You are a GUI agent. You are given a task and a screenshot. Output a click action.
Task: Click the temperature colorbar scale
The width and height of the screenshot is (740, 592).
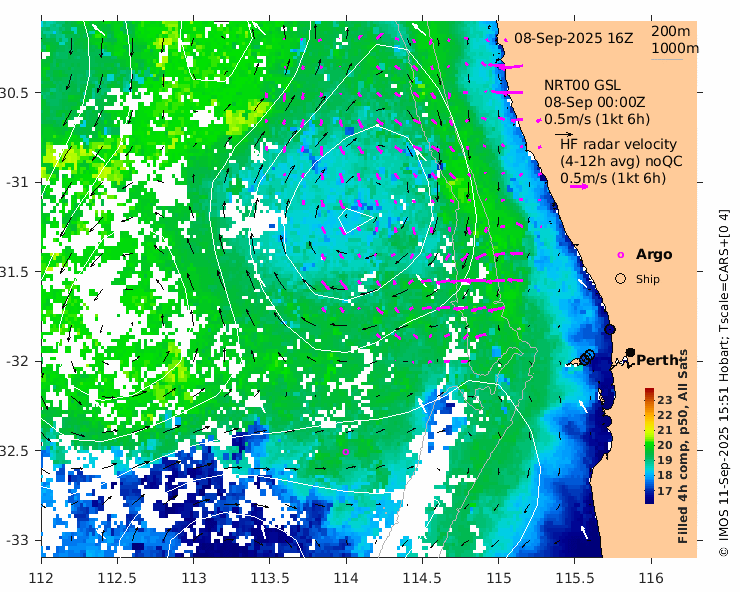point(649,446)
